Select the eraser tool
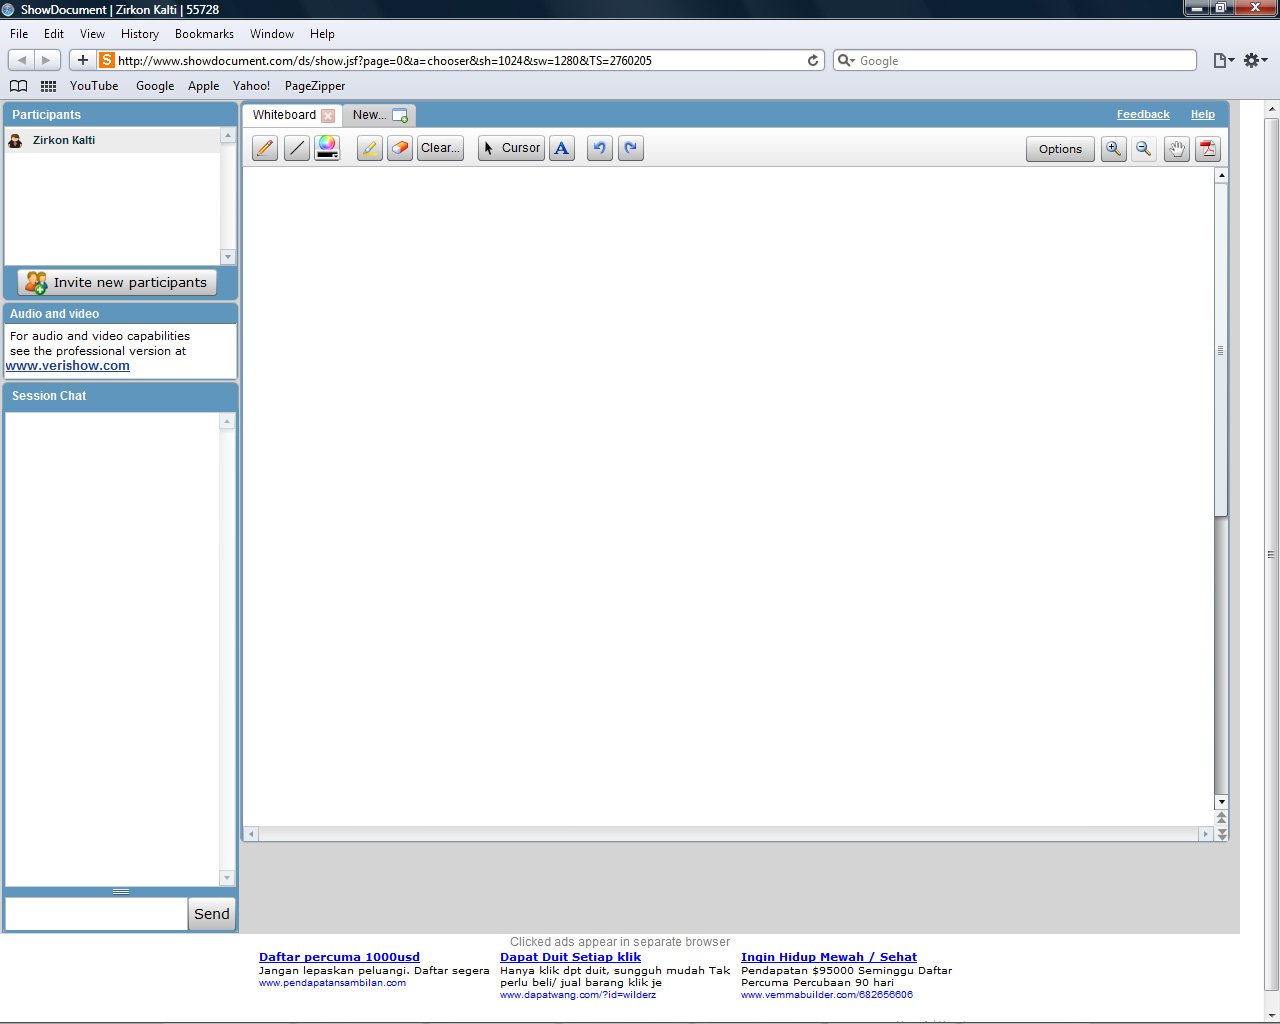The width and height of the screenshot is (1280, 1024). click(400, 149)
